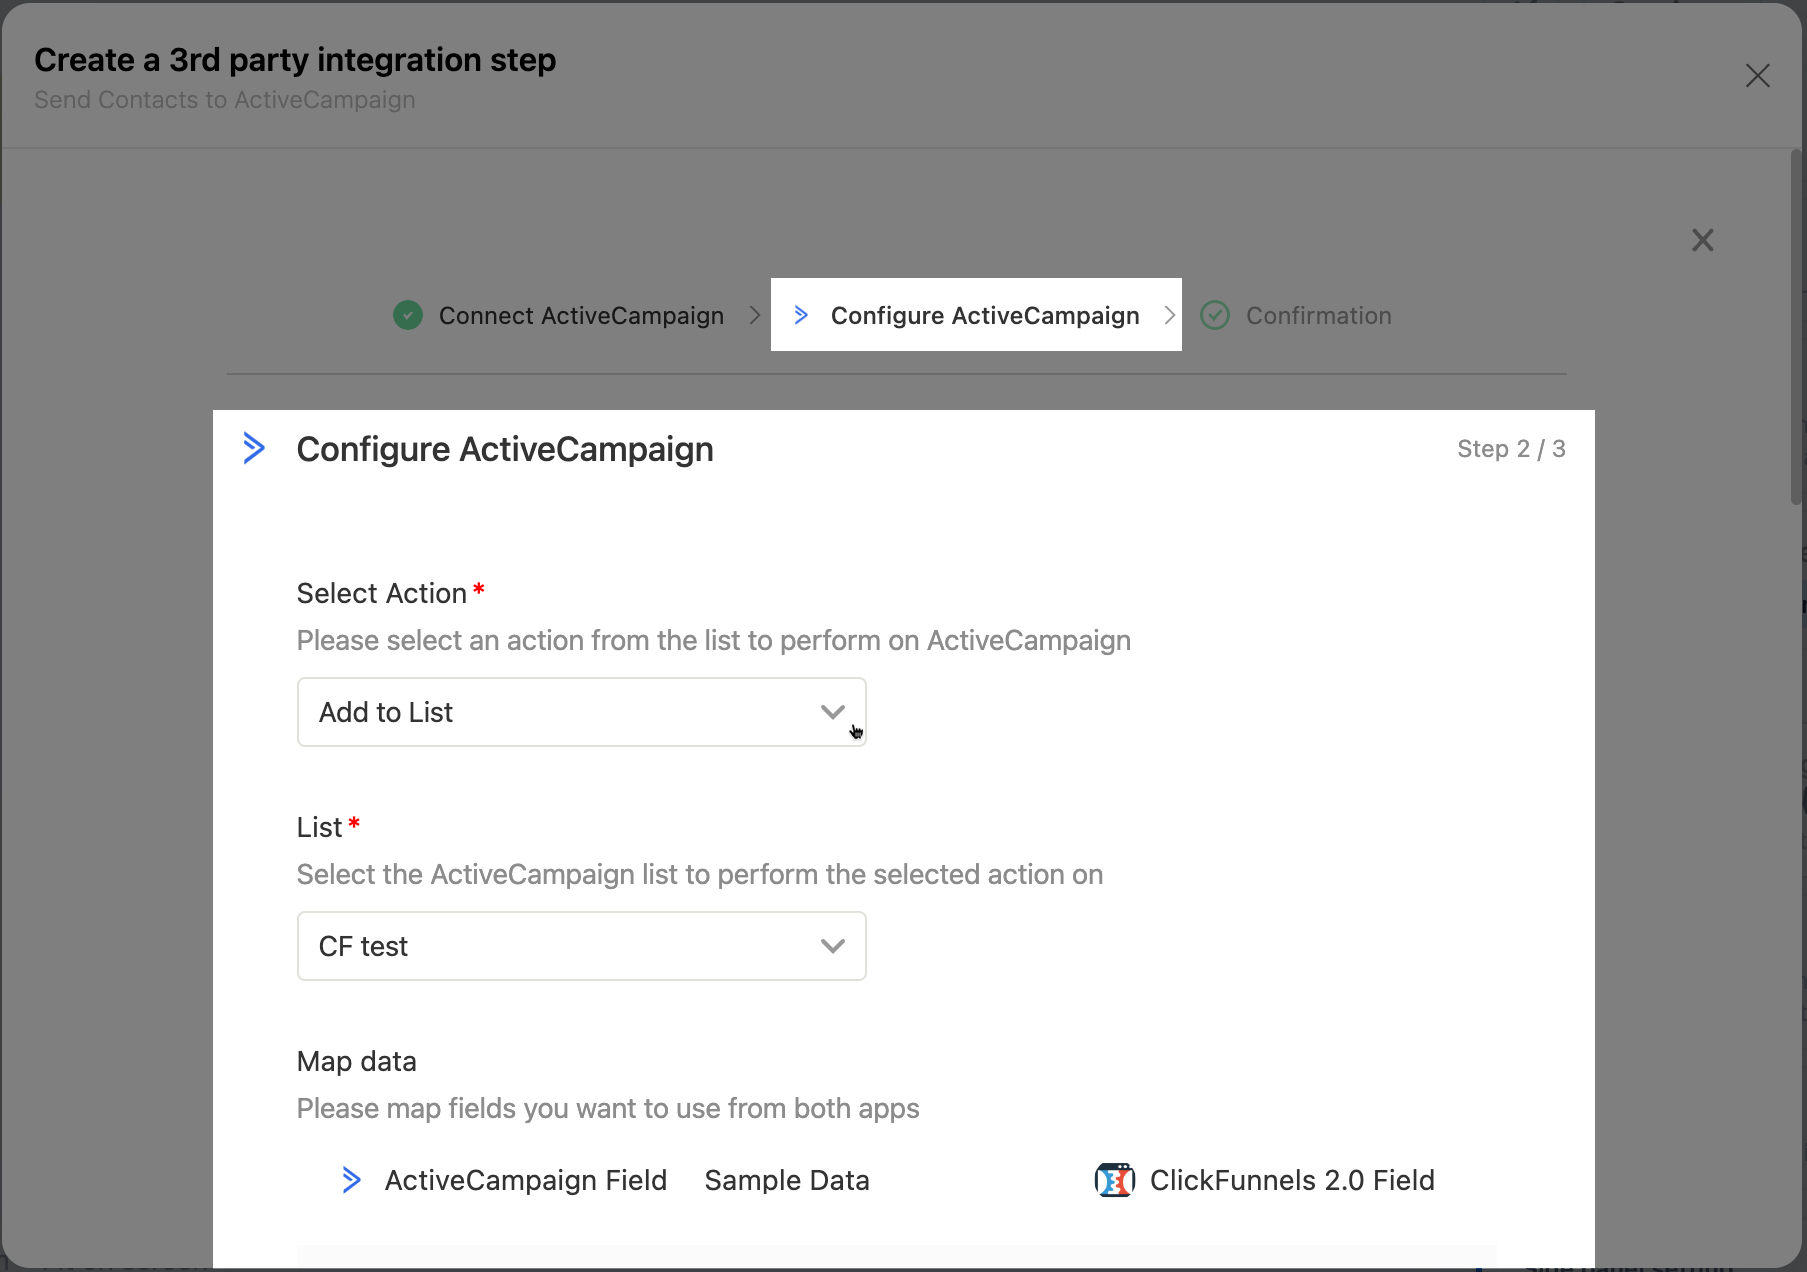Click the chevron after Connect ActiveCampaign step
This screenshot has width=1807, height=1272.
(755, 315)
